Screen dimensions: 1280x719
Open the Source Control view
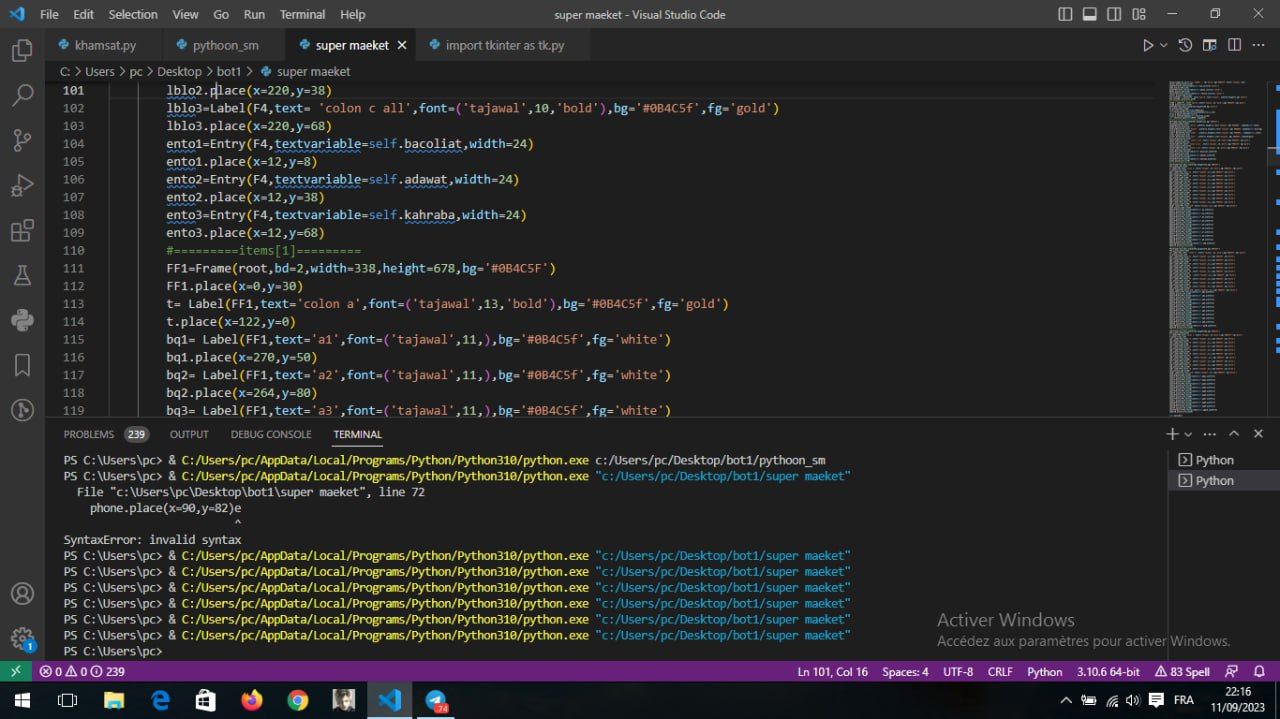point(22,141)
